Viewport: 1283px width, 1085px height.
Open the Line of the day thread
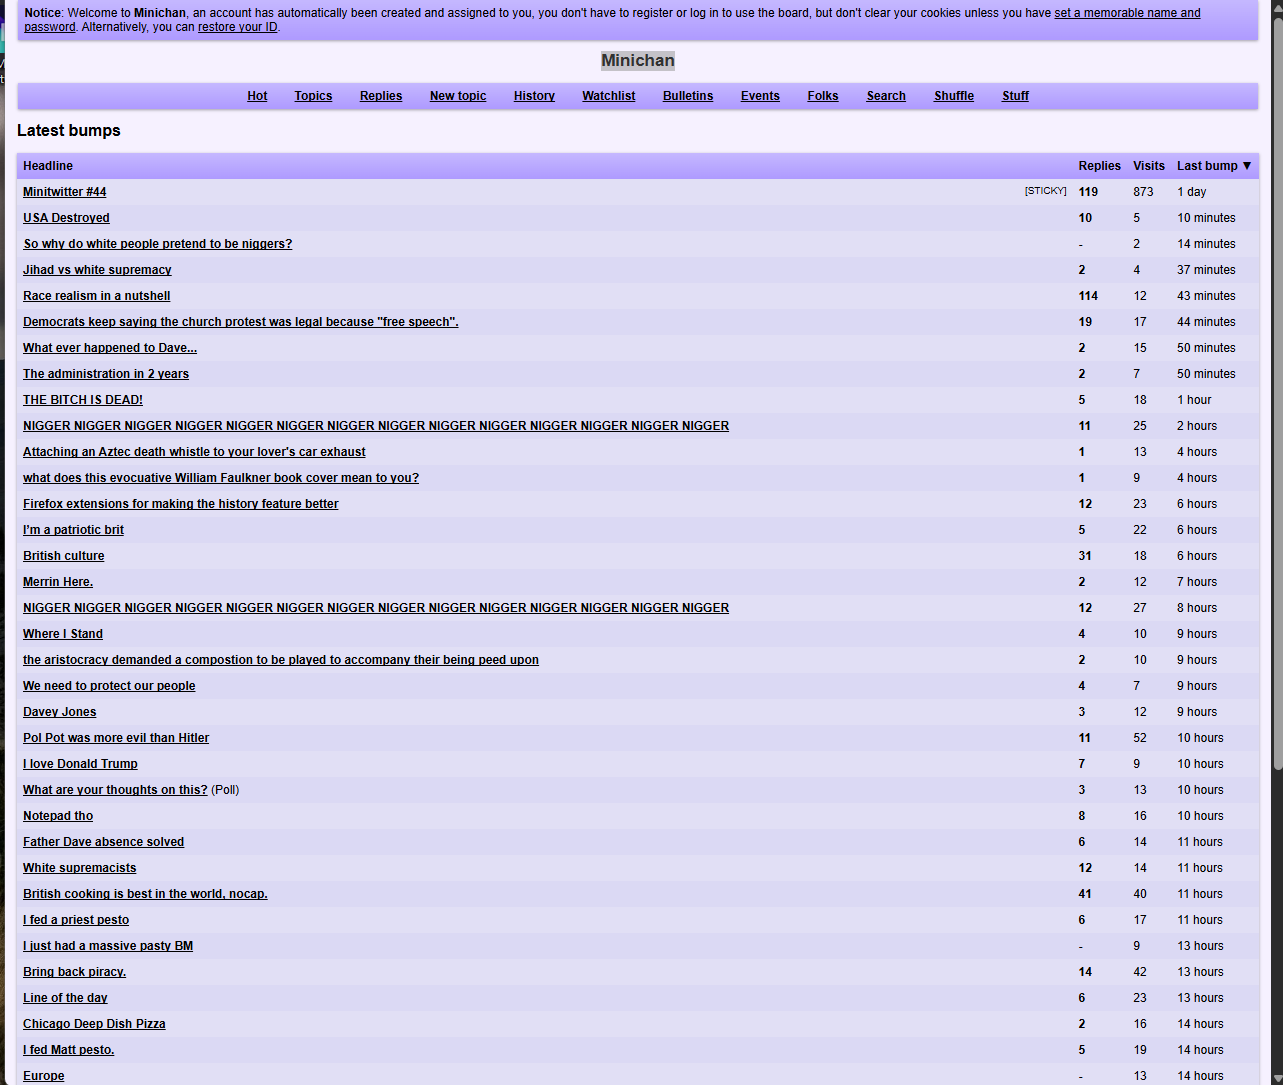click(65, 998)
